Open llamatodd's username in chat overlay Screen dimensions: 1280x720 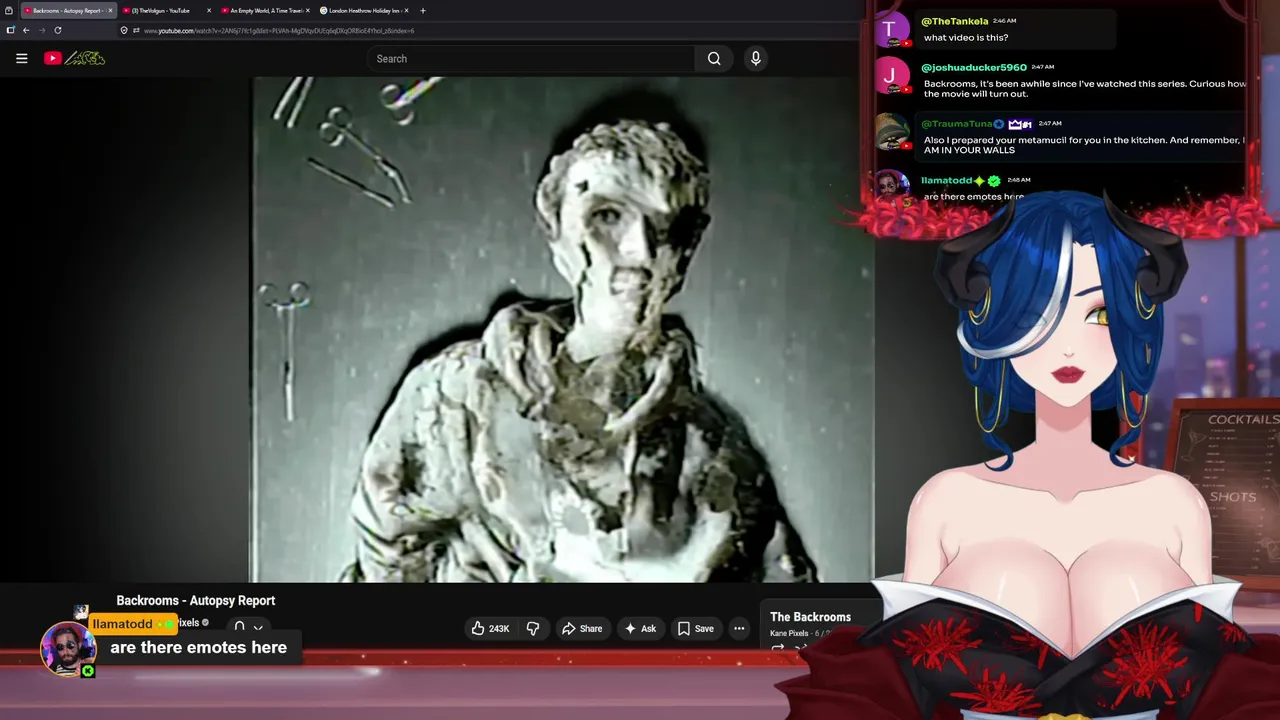946,180
